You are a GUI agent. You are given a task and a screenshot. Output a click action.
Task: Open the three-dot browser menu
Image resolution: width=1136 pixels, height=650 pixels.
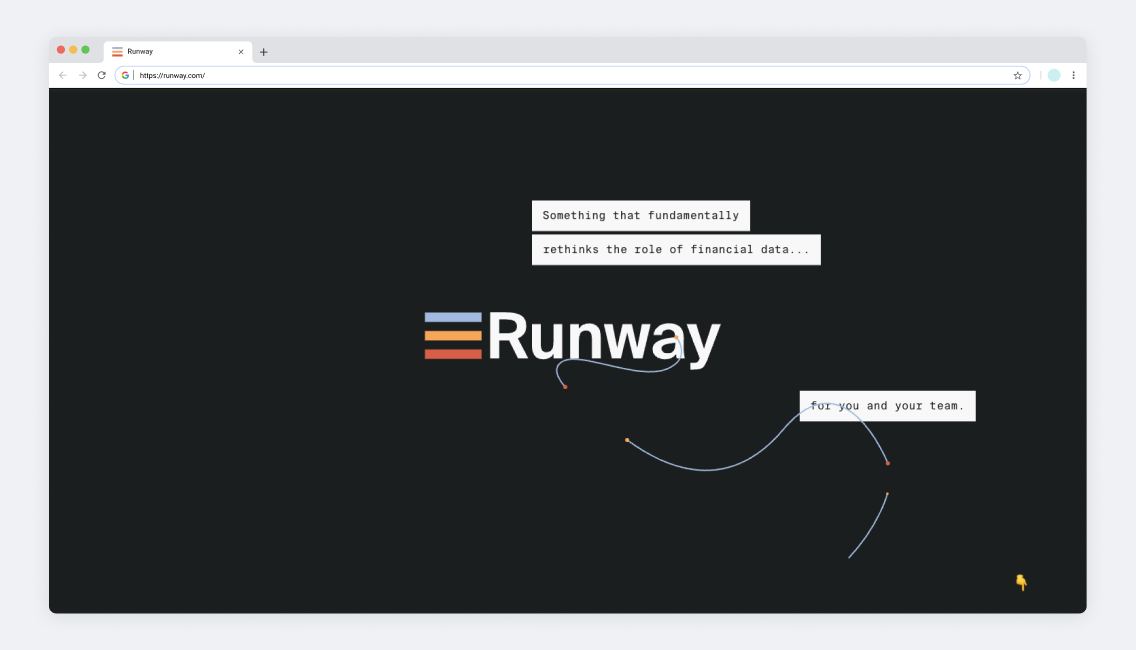(x=1074, y=75)
